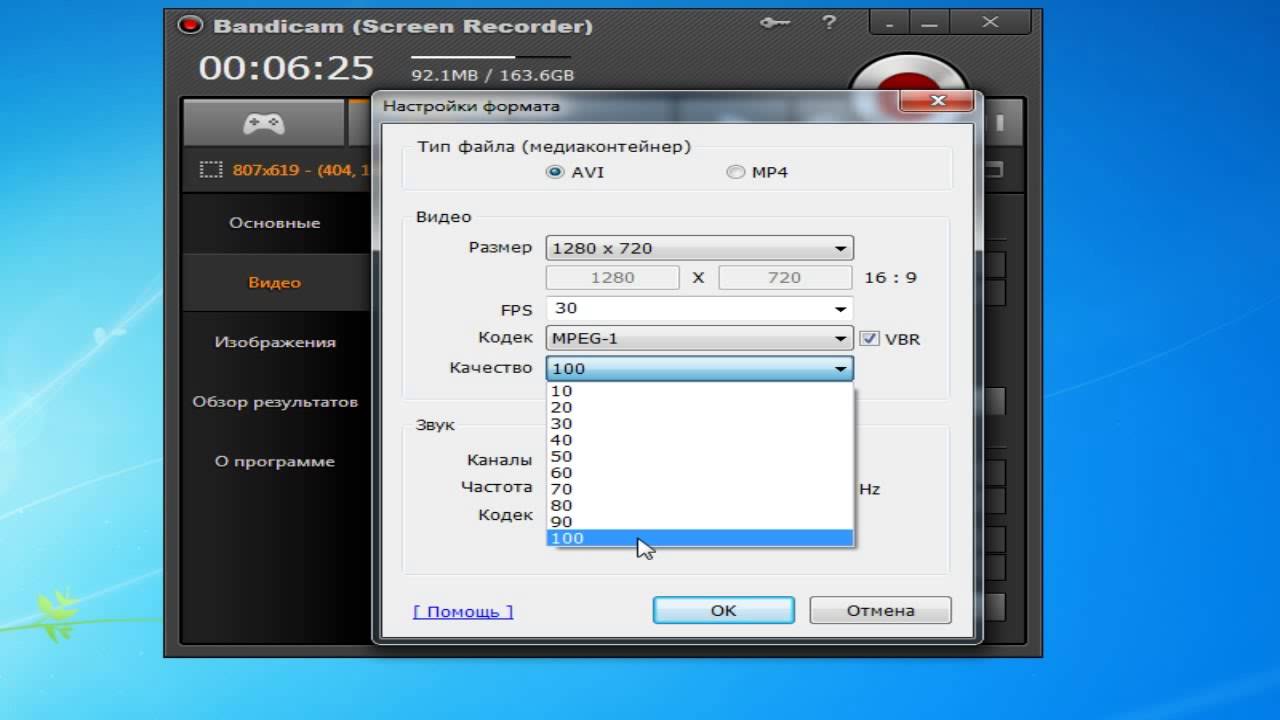Open the FPS dropdown
Image resolution: width=1280 pixels, height=720 pixels.
point(699,309)
